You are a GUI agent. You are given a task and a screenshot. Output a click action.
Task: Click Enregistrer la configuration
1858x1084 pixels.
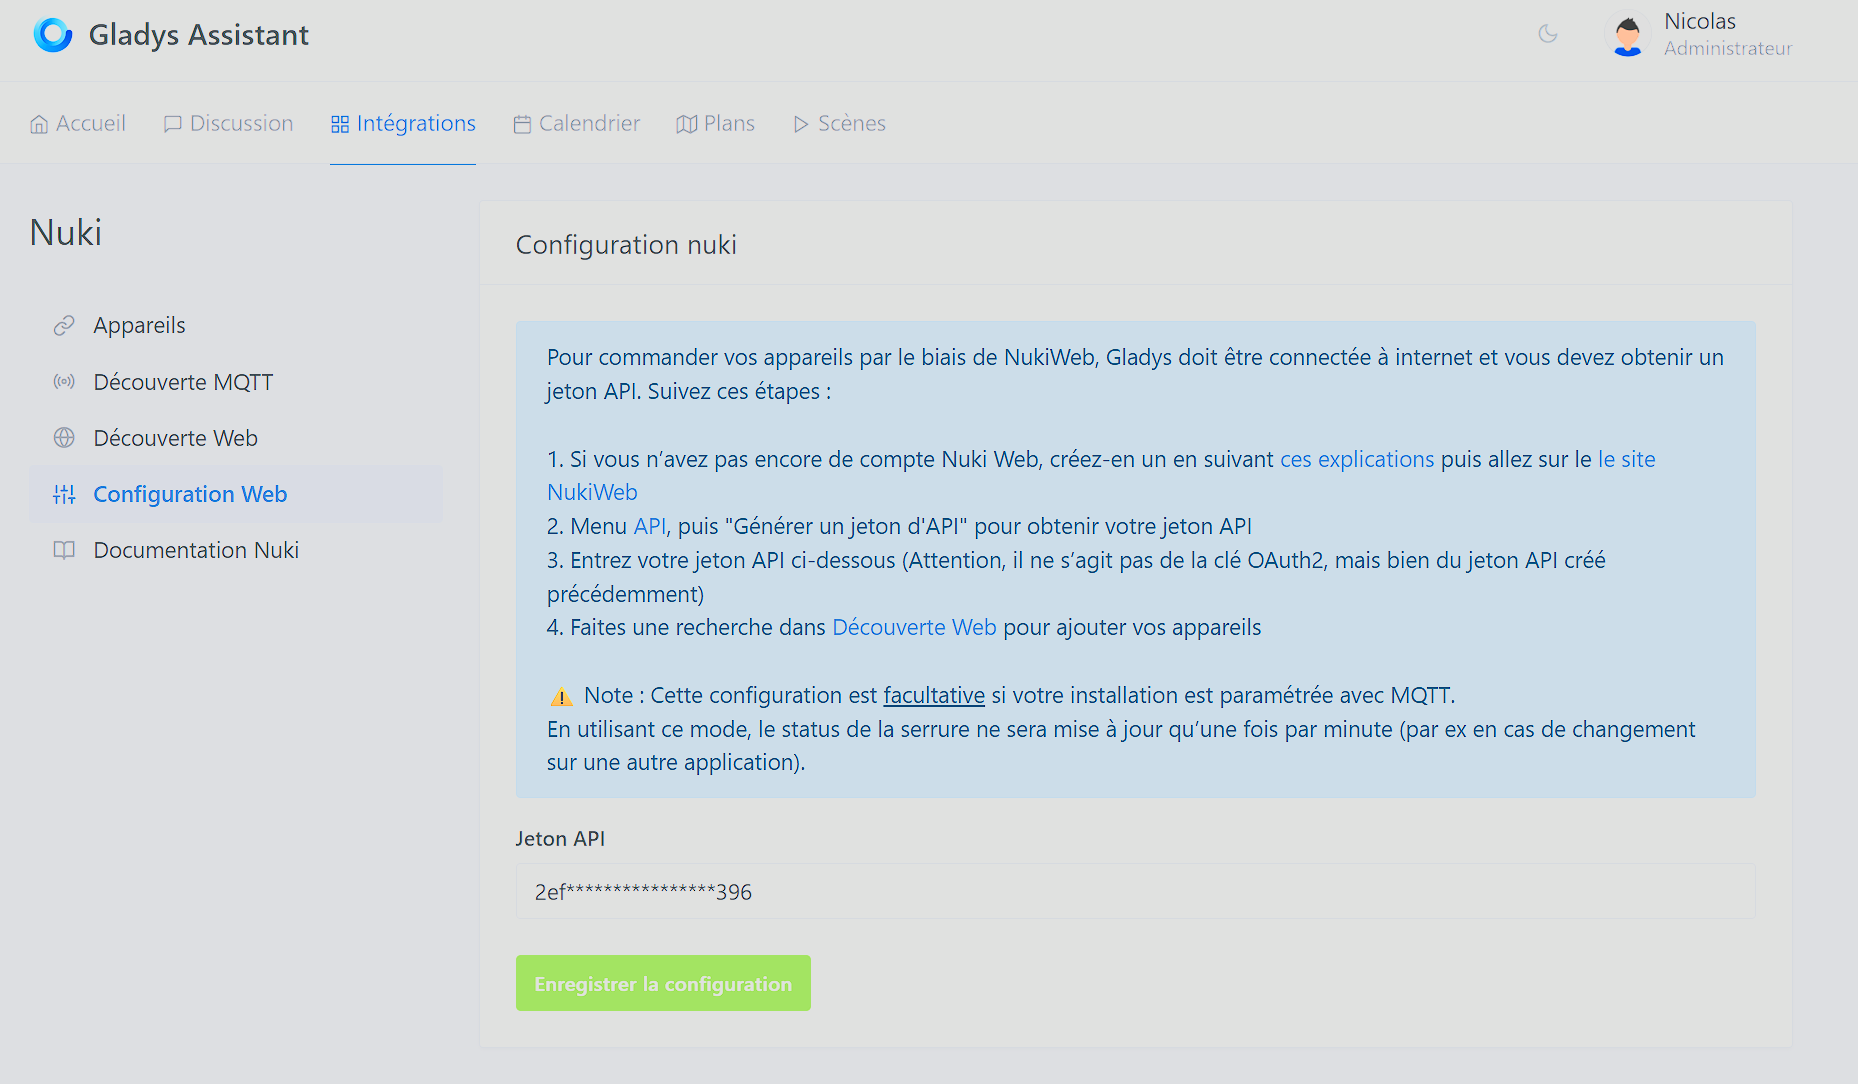tap(662, 983)
